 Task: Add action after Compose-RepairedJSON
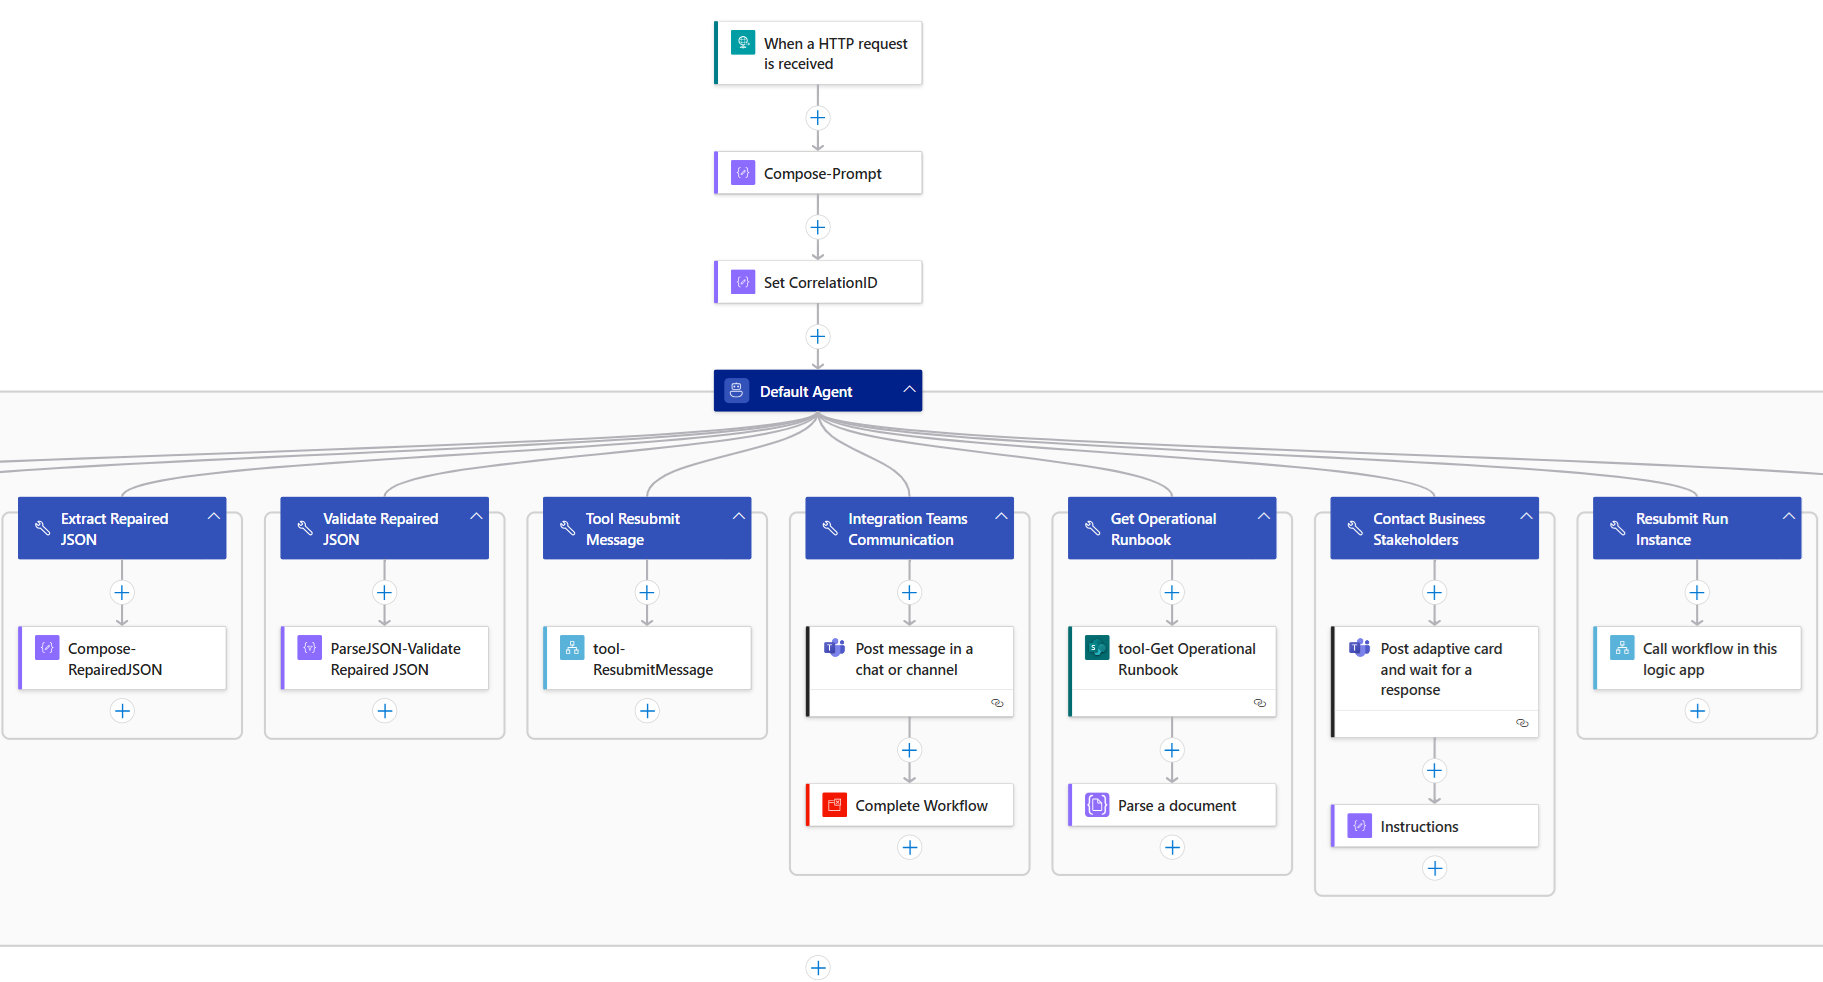pos(122,711)
